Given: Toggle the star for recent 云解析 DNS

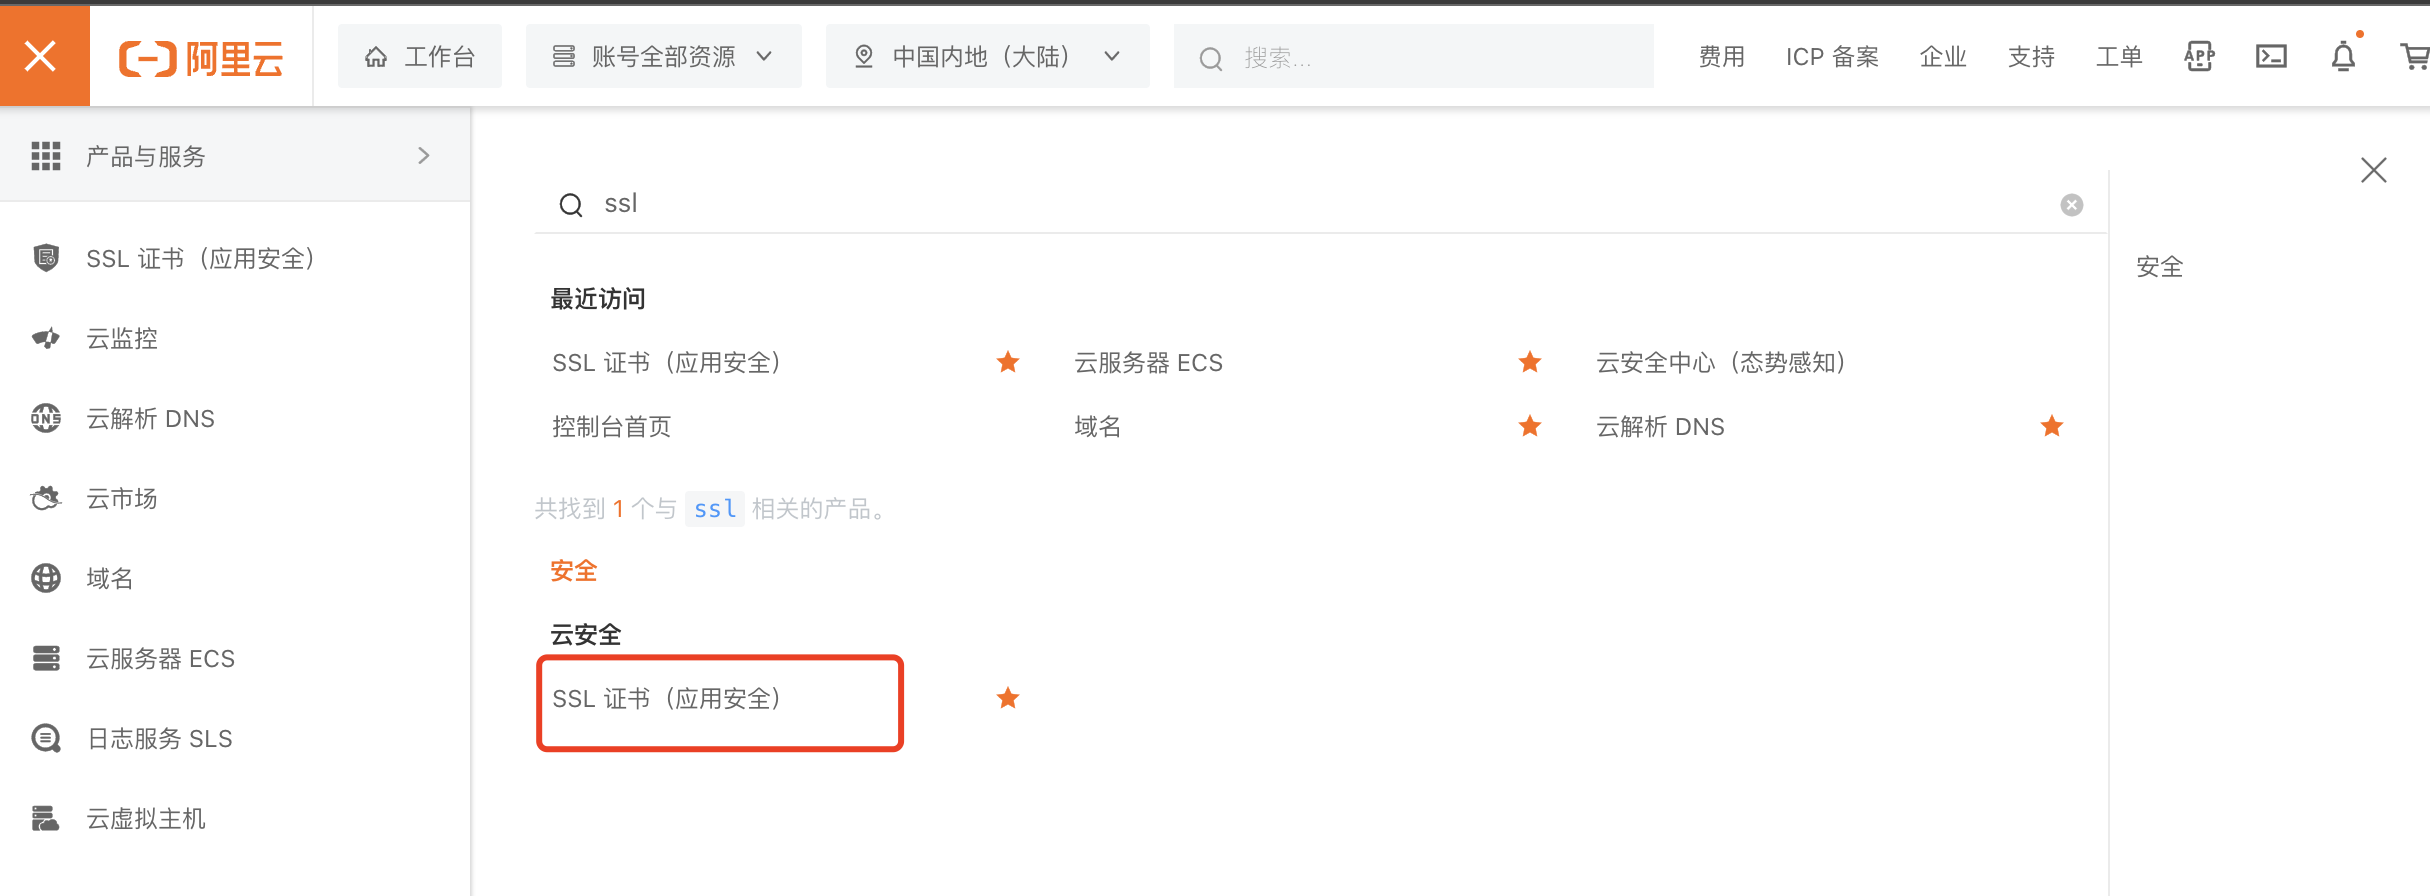Looking at the screenshot, I should point(2052,426).
